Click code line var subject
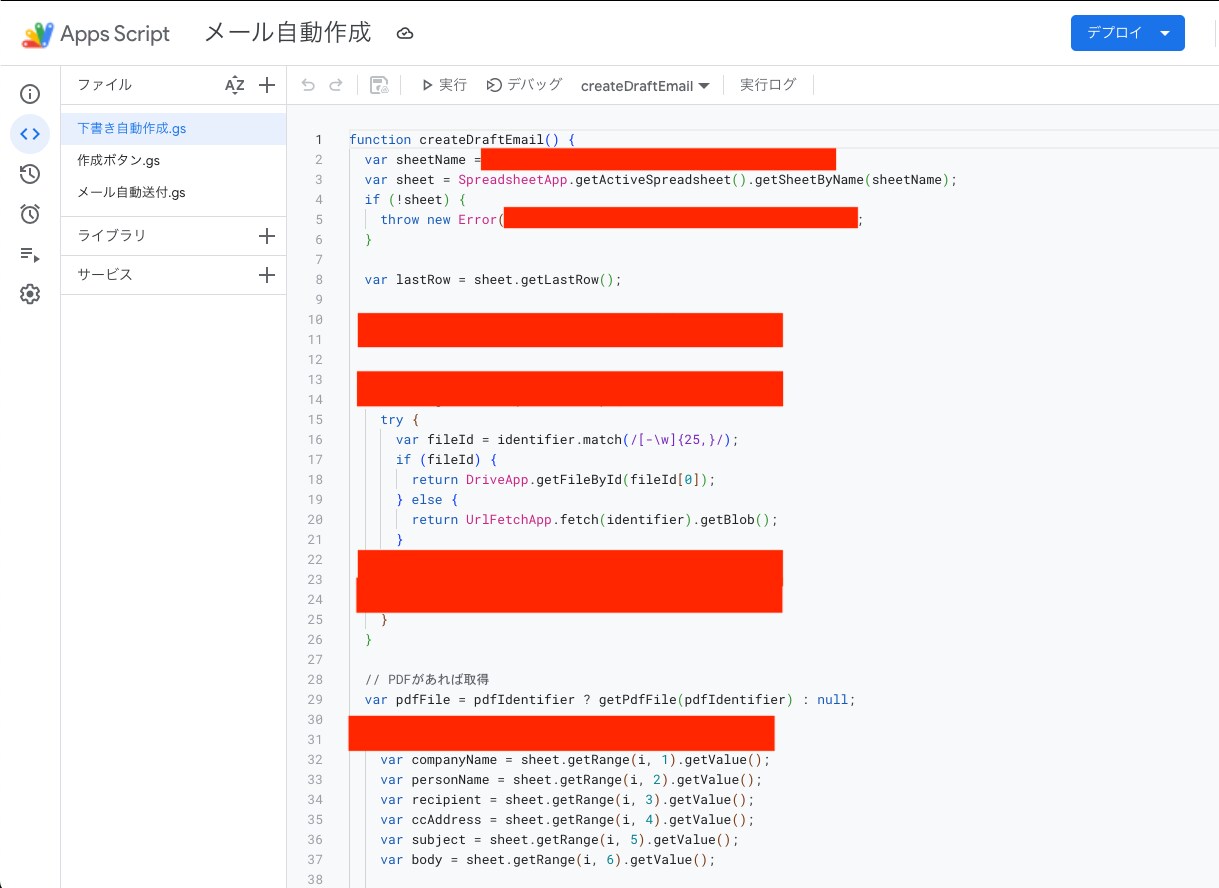 560,840
